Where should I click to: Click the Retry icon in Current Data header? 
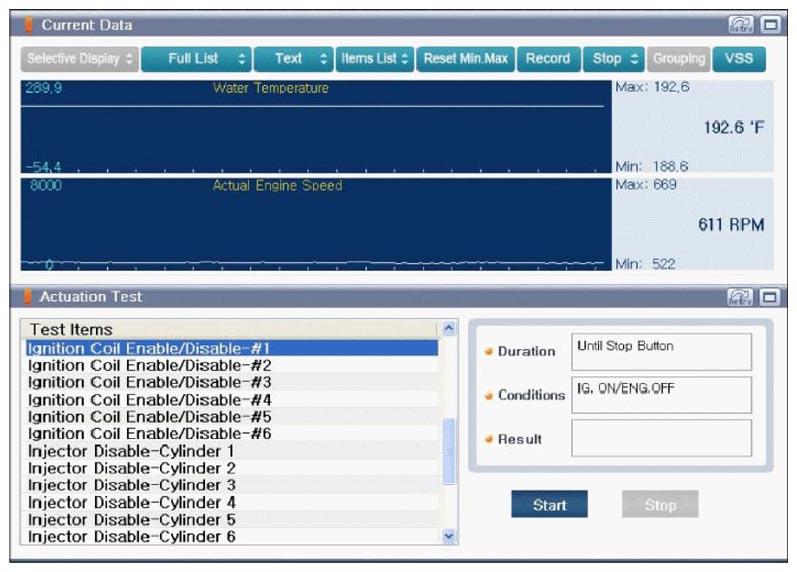740,24
